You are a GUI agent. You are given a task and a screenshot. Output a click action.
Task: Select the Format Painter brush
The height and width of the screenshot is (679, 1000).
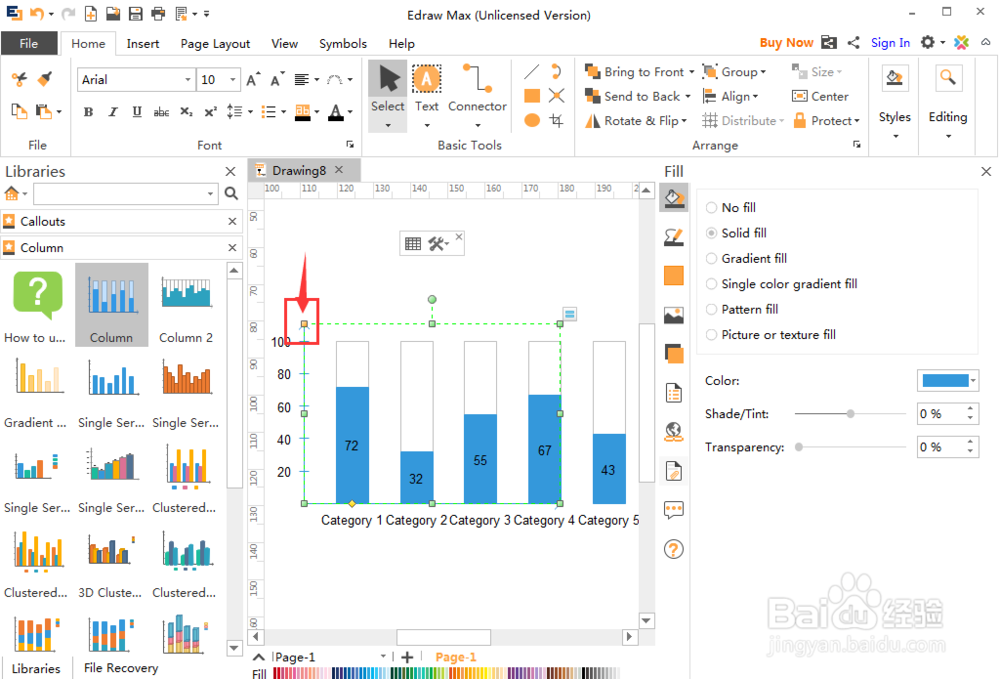[x=45, y=79]
